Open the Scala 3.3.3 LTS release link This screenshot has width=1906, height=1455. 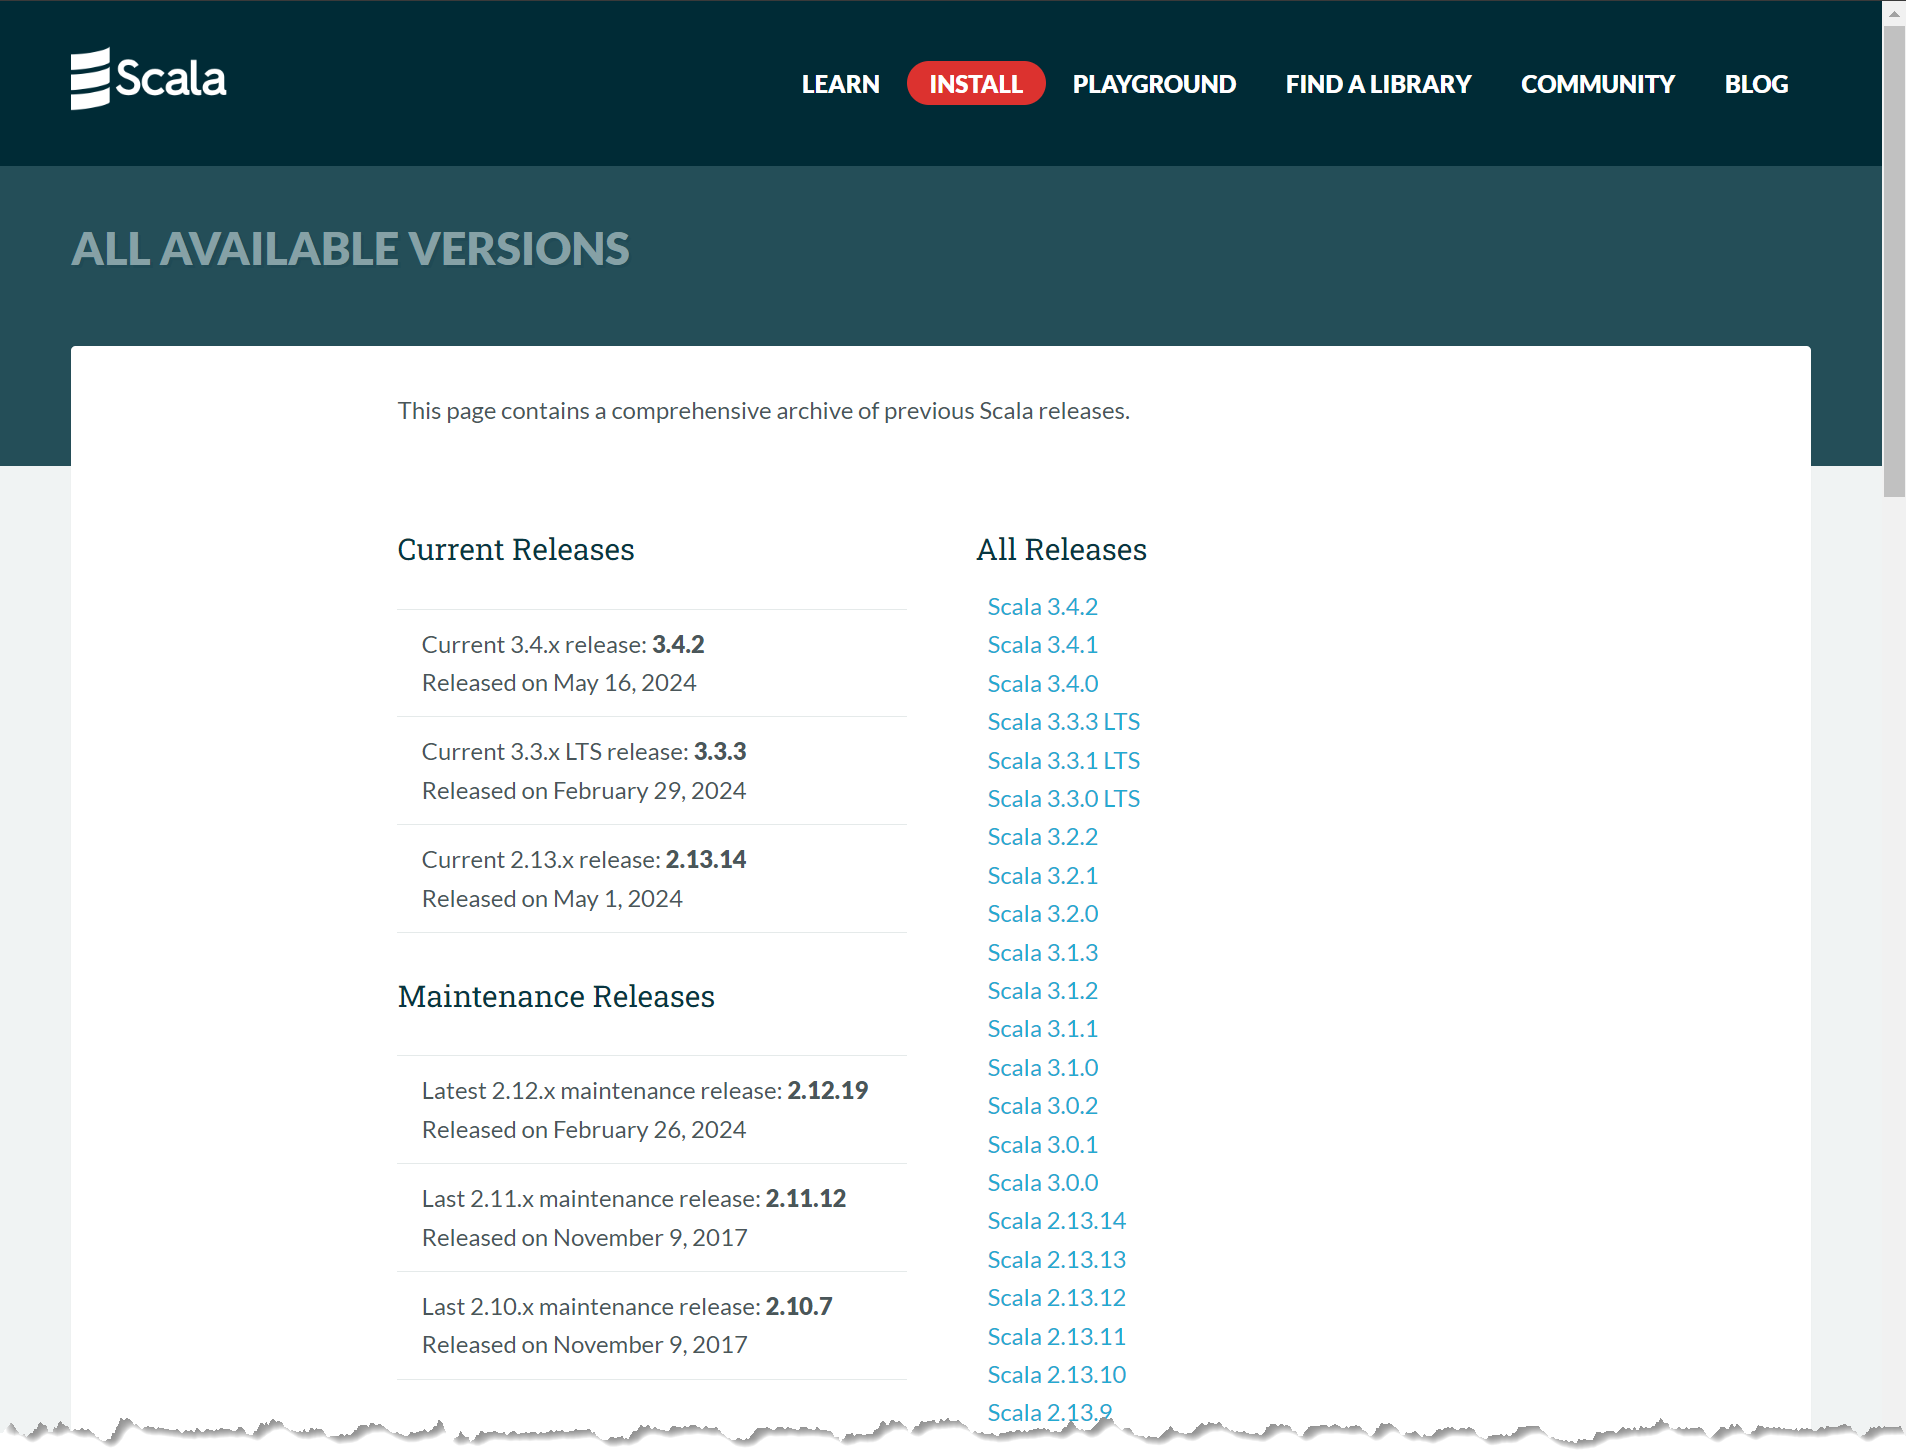(x=1063, y=722)
